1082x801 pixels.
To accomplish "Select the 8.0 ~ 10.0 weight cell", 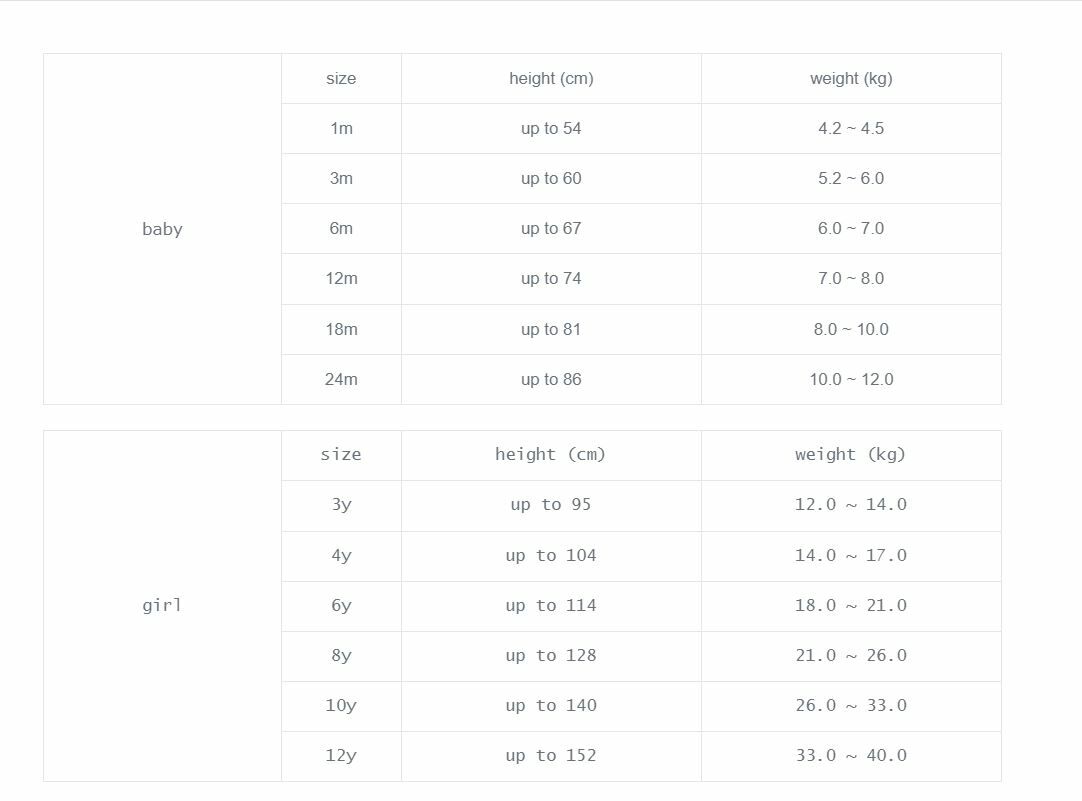I will click(x=851, y=329).
